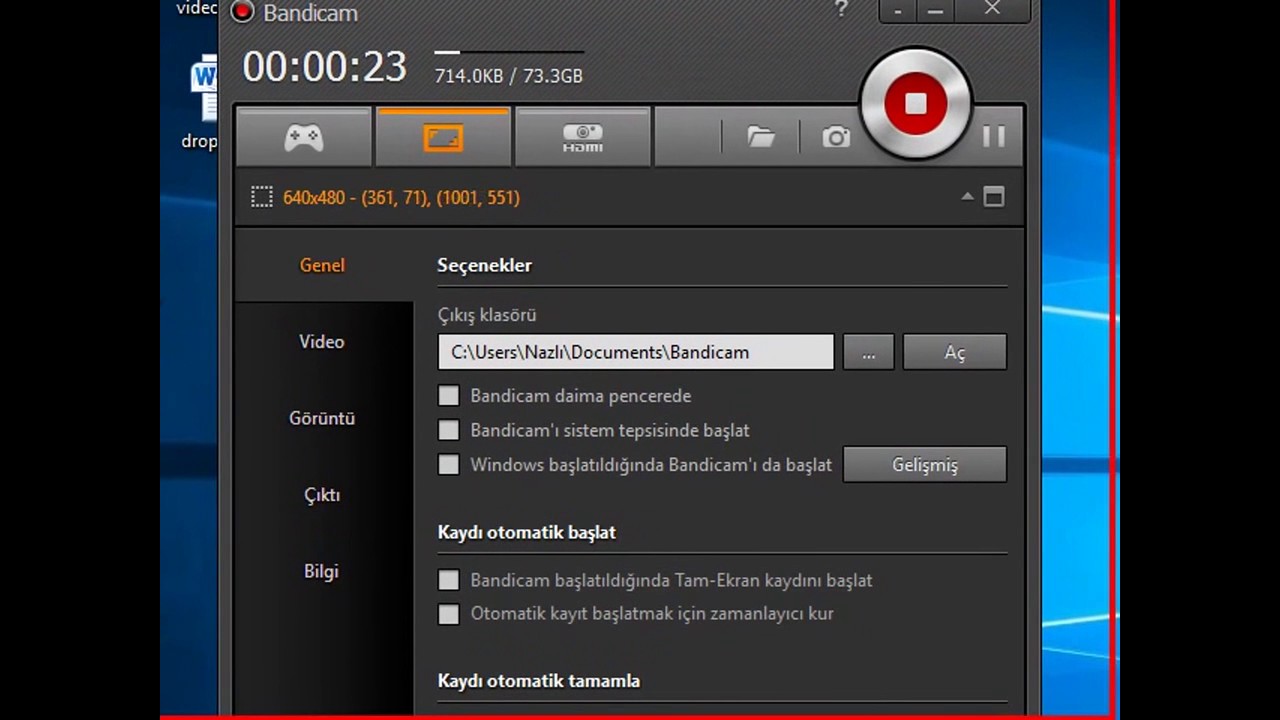The image size is (1280, 720).
Task: Open output folder icon in toolbar
Action: tap(760, 137)
